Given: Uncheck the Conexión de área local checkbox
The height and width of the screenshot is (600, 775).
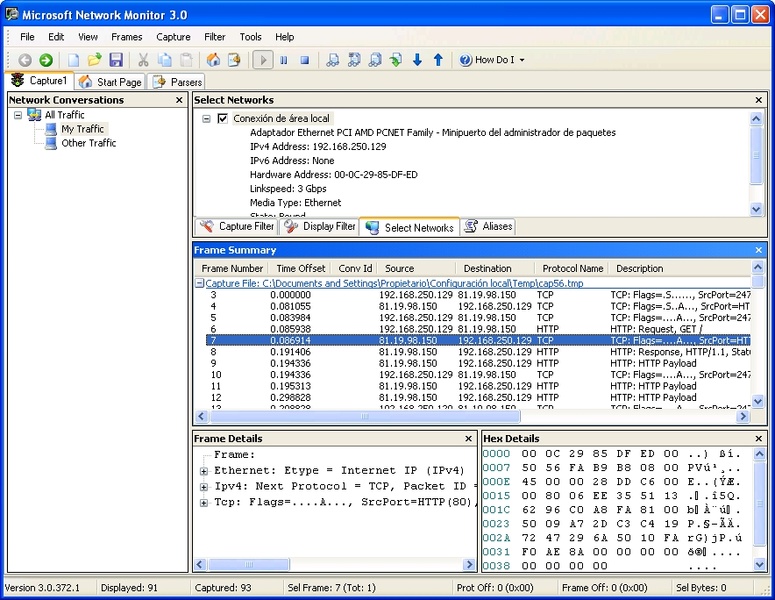Looking at the screenshot, I should (223, 119).
